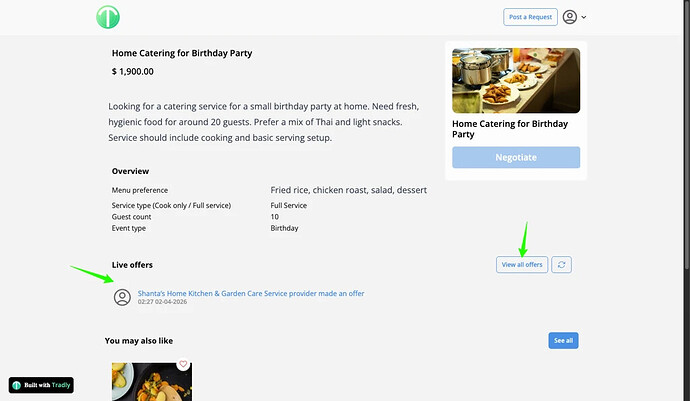Screen dimensions: 690x401
Task: Refresh the live offers list
Action: tap(562, 265)
